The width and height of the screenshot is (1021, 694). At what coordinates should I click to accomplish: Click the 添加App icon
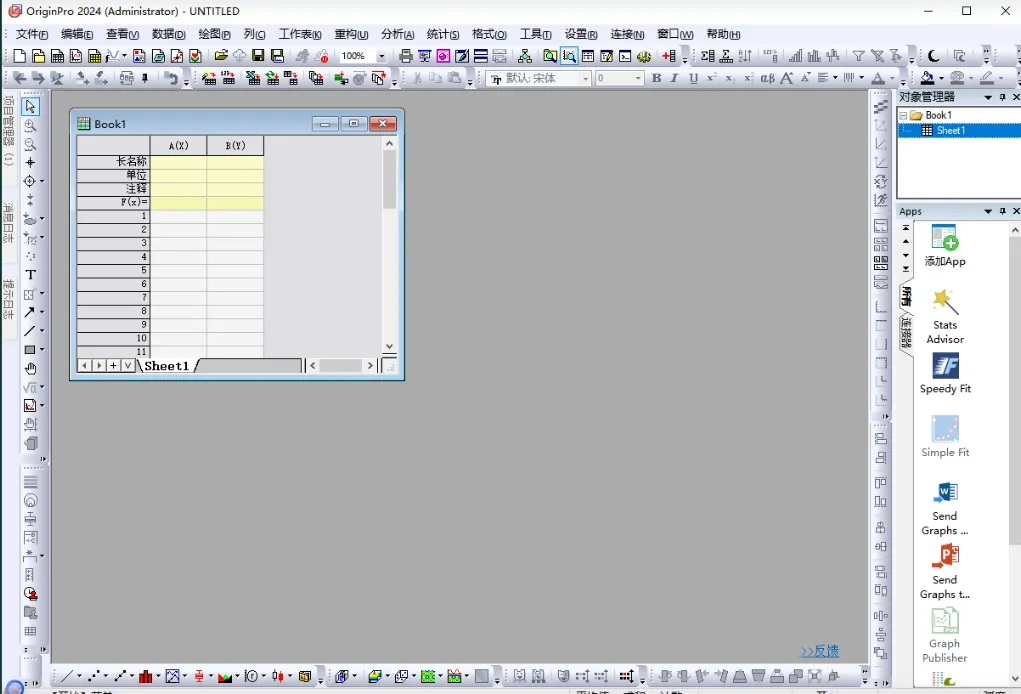945,245
